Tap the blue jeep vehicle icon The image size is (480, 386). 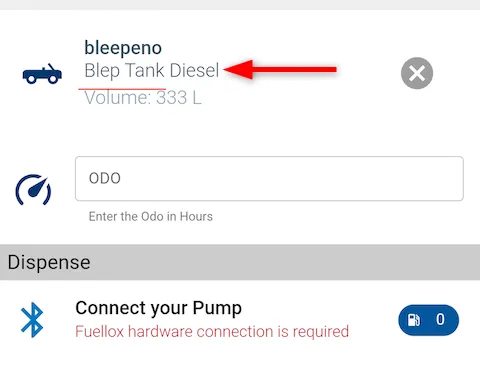tap(42, 73)
